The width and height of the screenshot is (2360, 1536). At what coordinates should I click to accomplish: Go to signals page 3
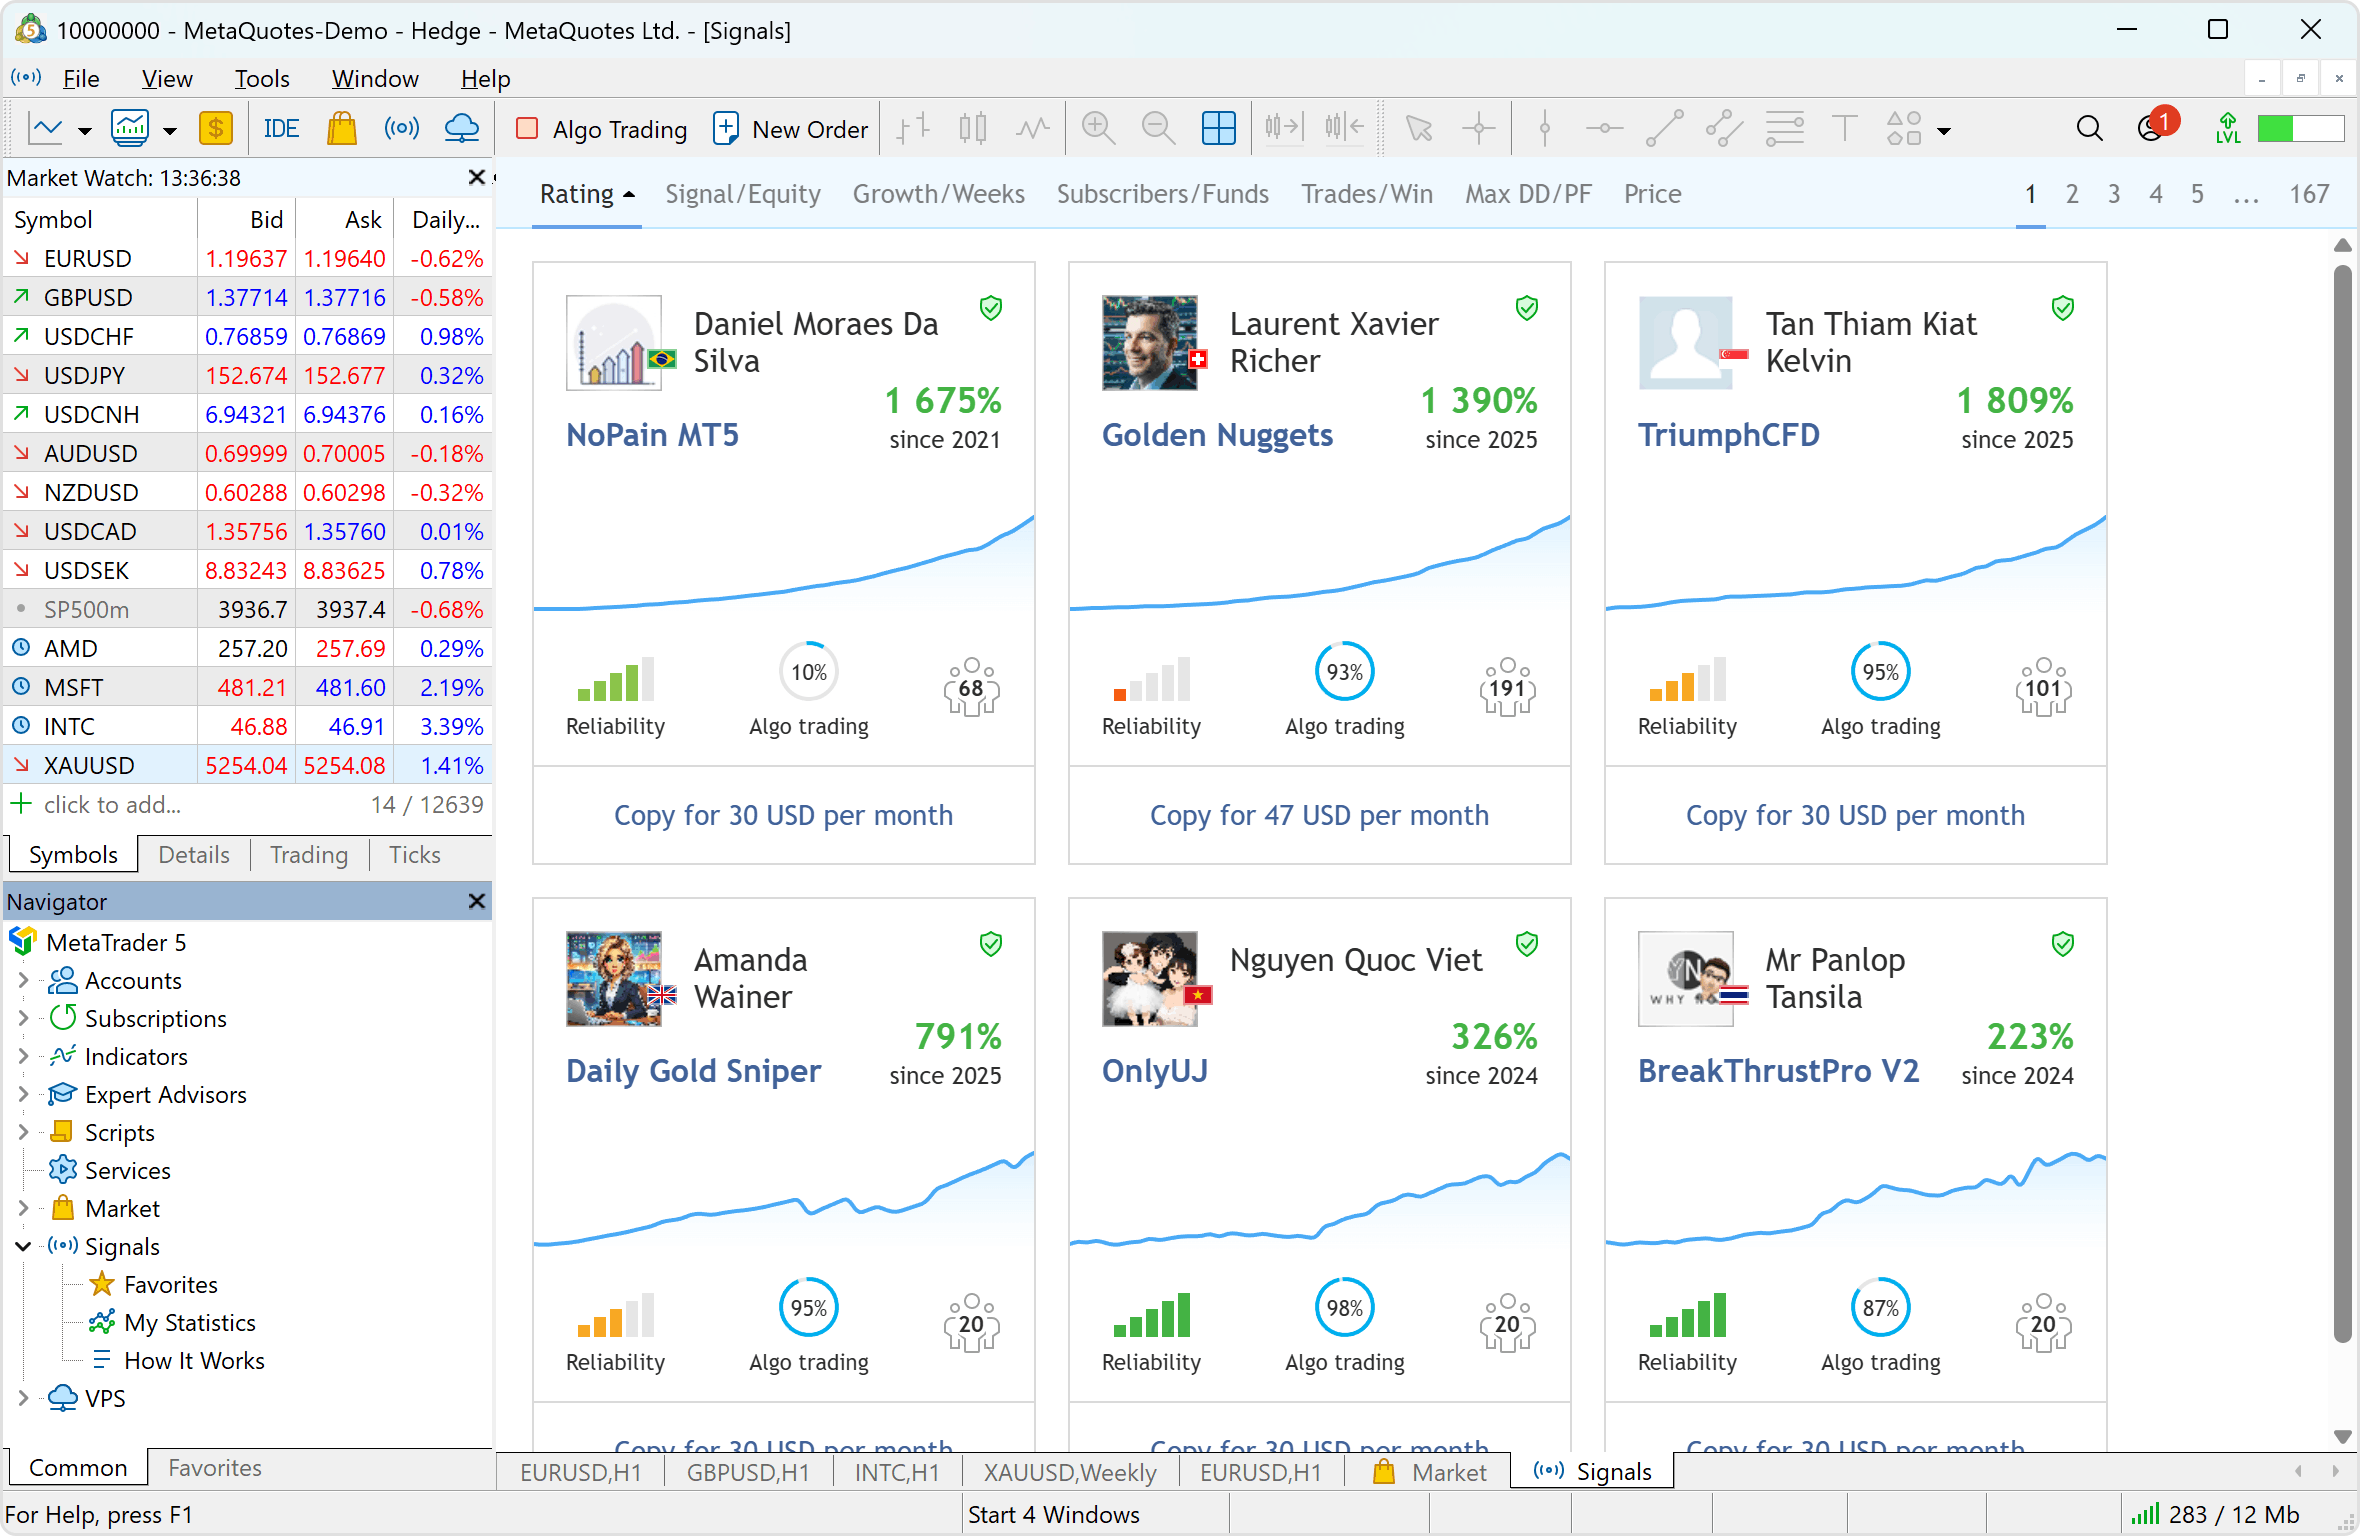pos(2113,193)
